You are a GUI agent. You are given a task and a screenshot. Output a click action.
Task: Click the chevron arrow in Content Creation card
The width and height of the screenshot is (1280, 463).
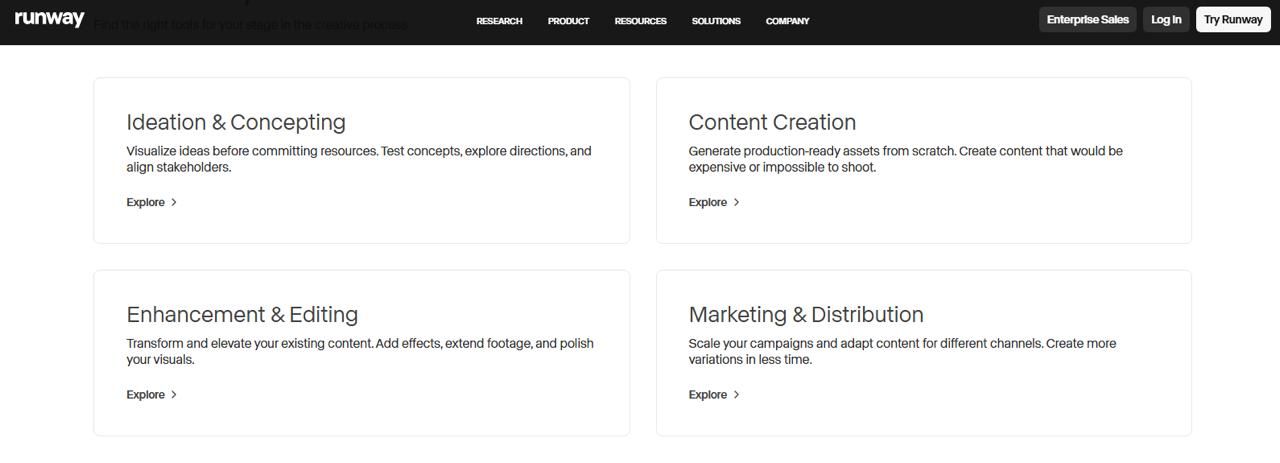[737, 202]
